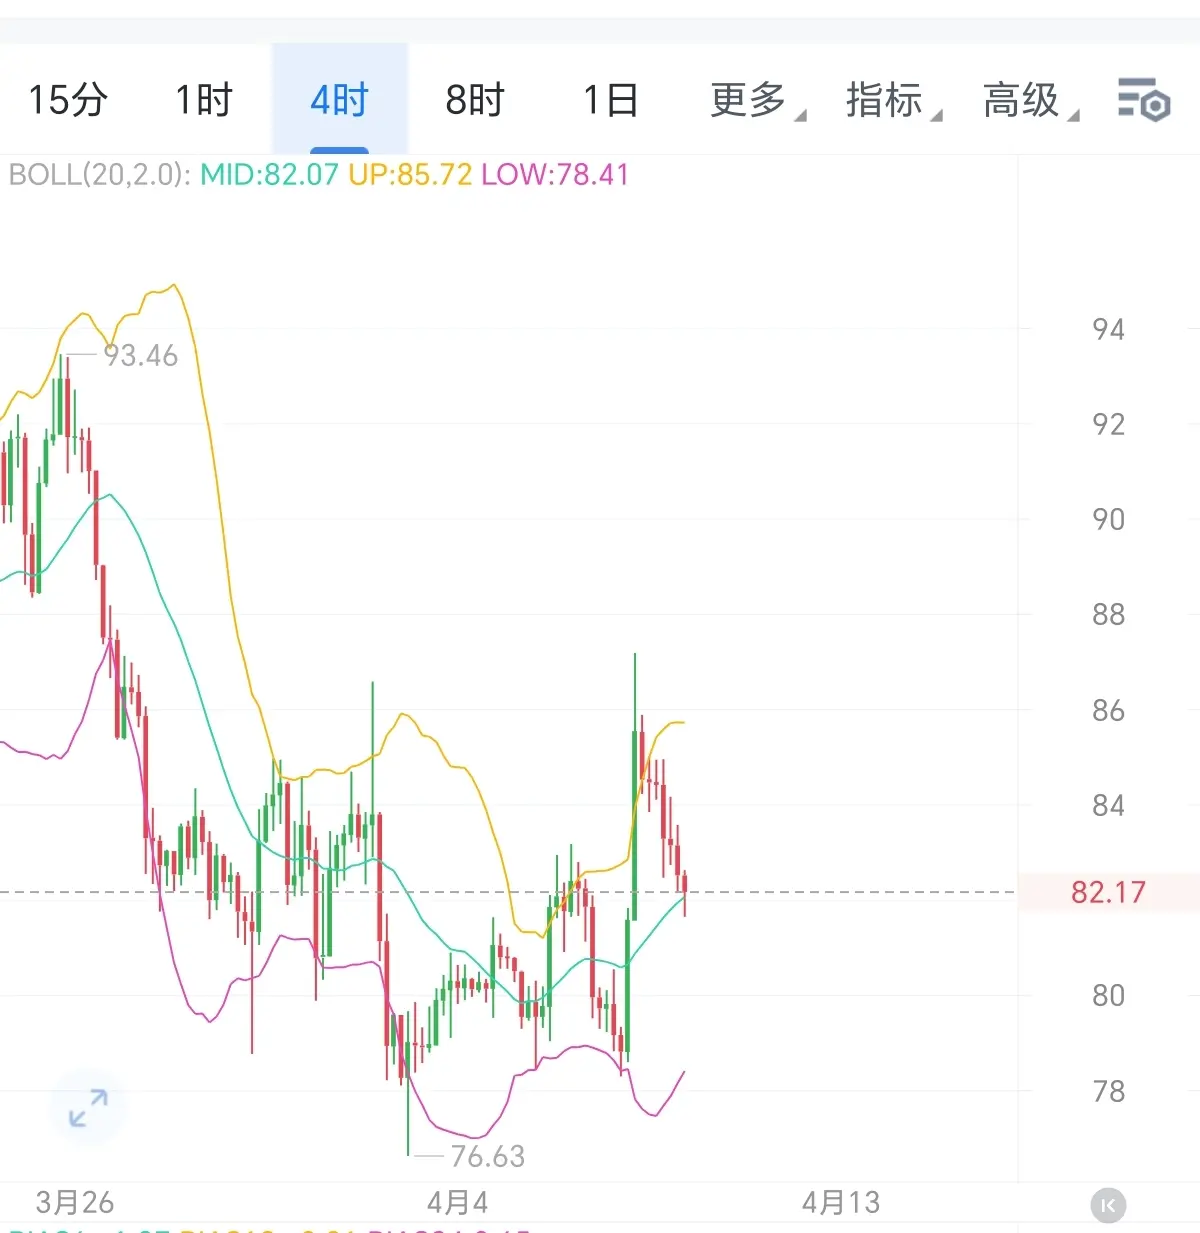Select the 1时 interval tab
Viewport: 1200px width, 1233px height.
(x=204, y=100)
